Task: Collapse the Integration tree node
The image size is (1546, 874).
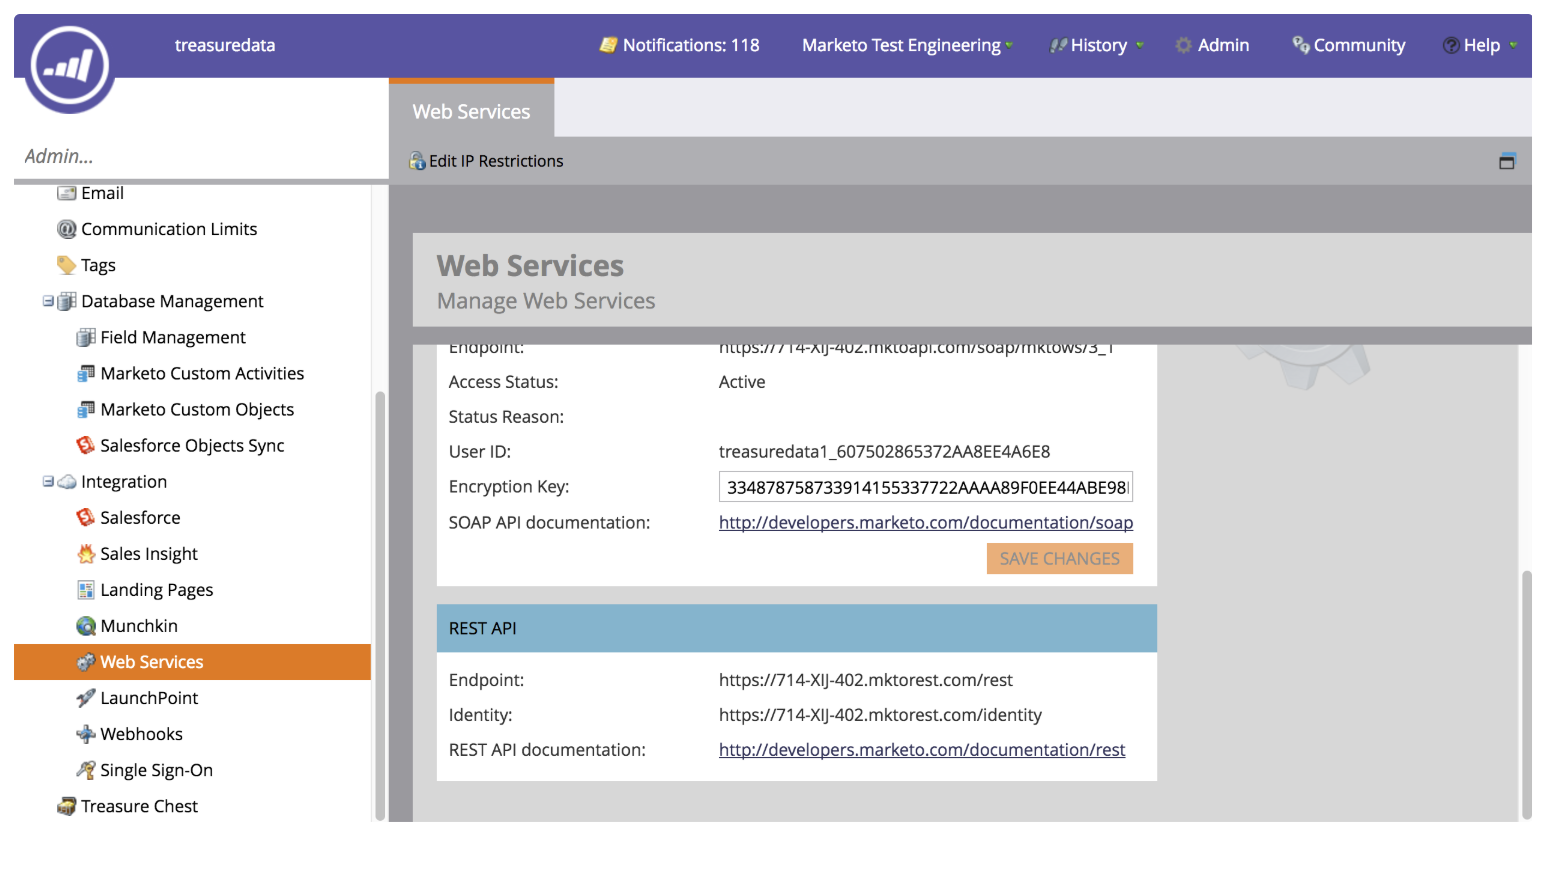Action: [48, 482]
